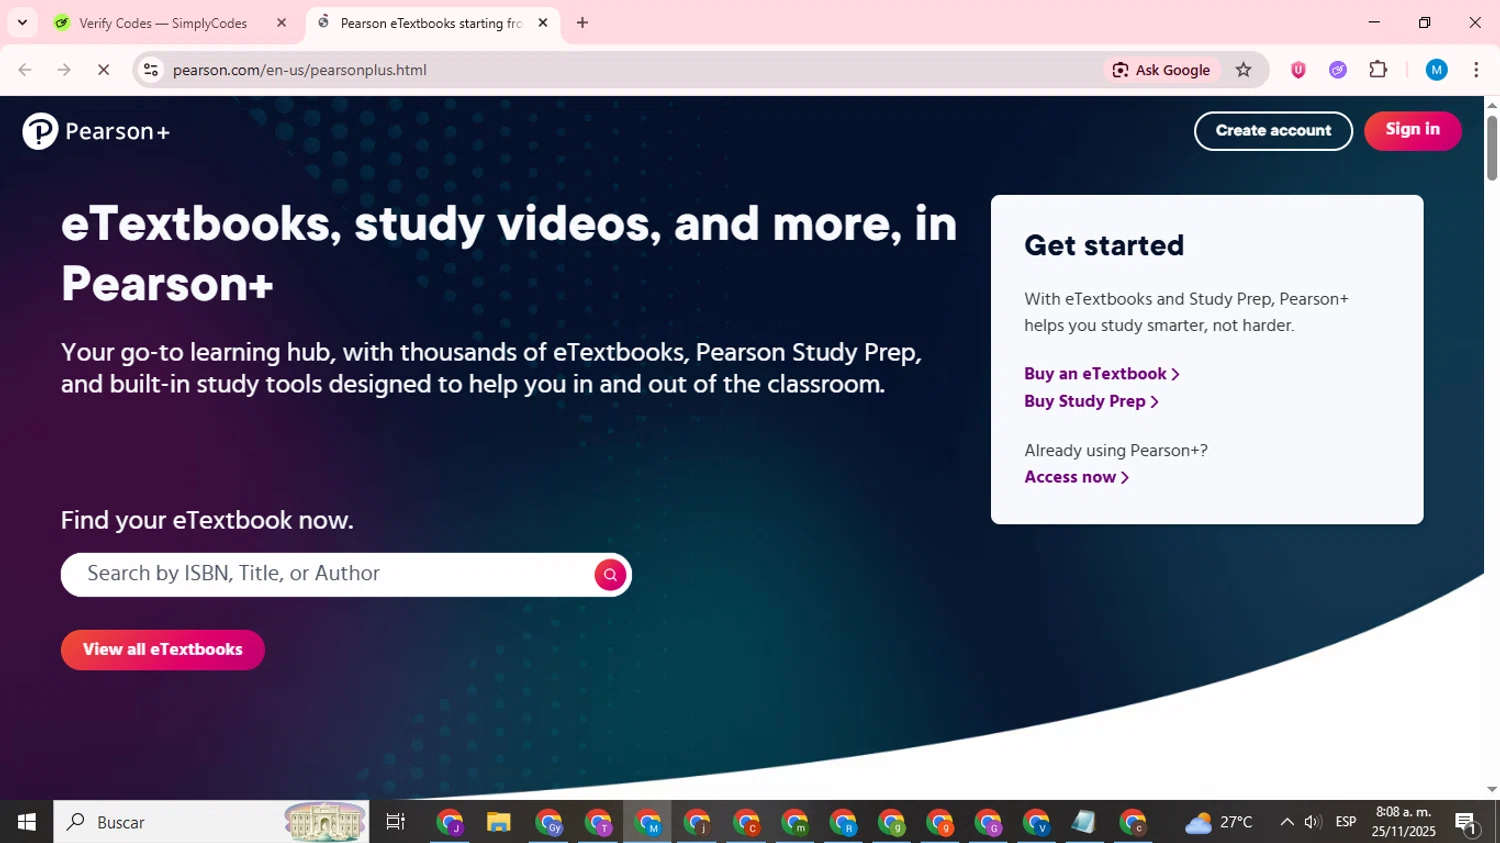Open the clock showing 8:08 a. m.

(1404, 822)
